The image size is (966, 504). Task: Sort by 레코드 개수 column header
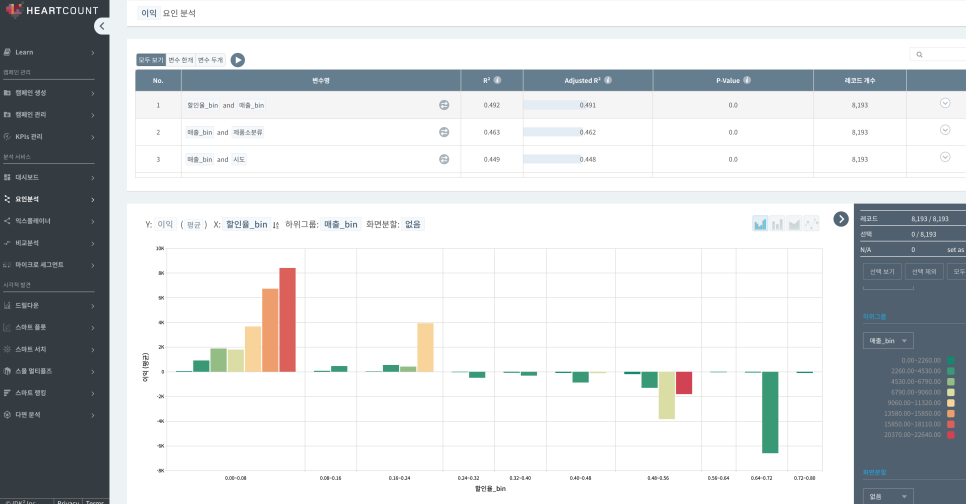(x=859, y=80)
